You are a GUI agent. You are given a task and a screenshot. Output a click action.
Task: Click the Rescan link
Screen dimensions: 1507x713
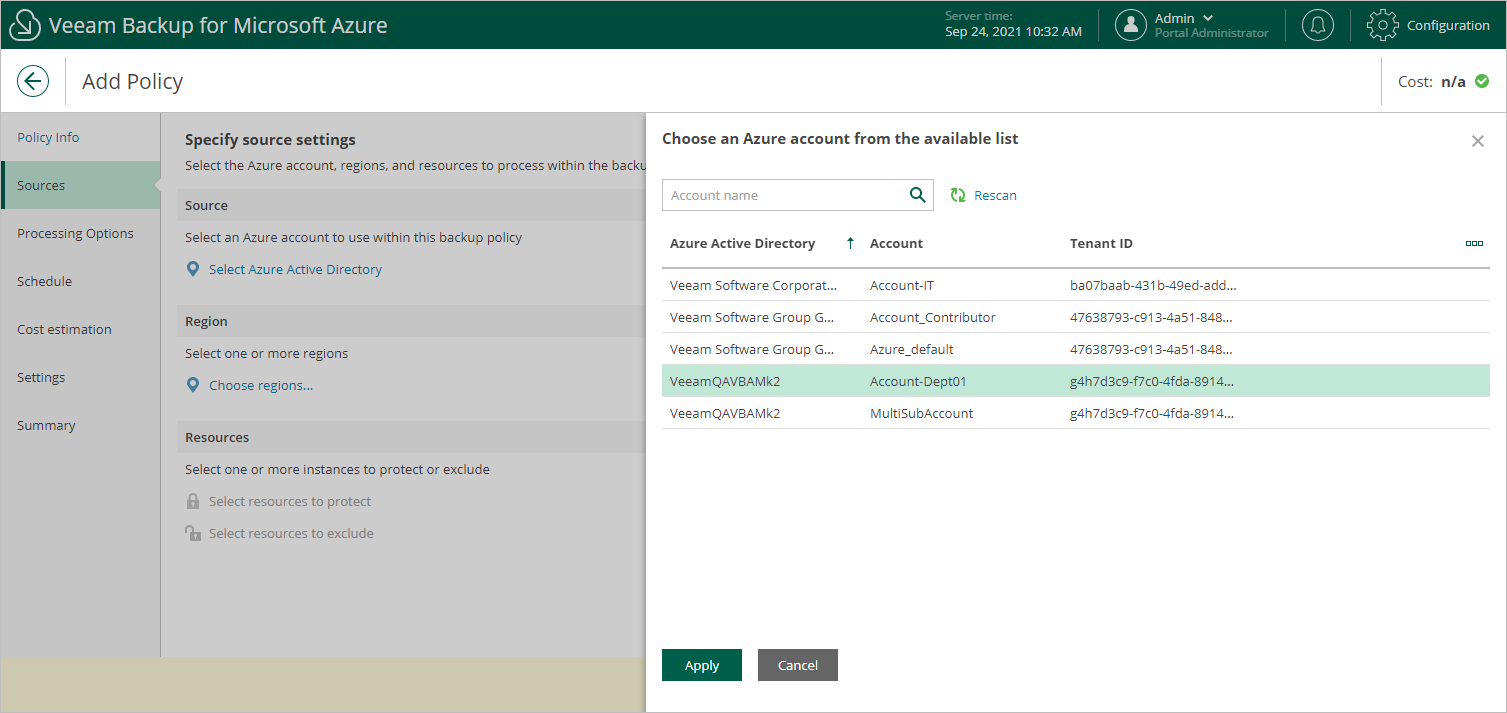click(x=995, y=195)
